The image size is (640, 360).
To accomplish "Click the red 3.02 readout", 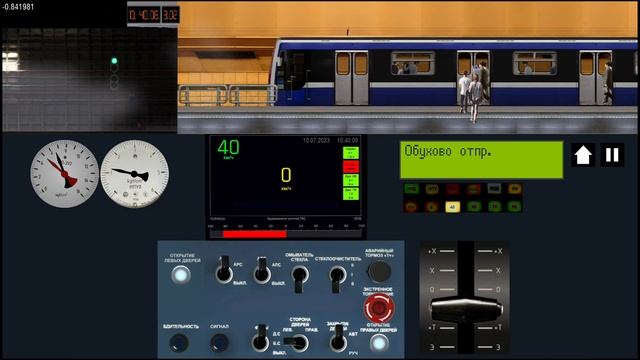I will tap(170, 16).
